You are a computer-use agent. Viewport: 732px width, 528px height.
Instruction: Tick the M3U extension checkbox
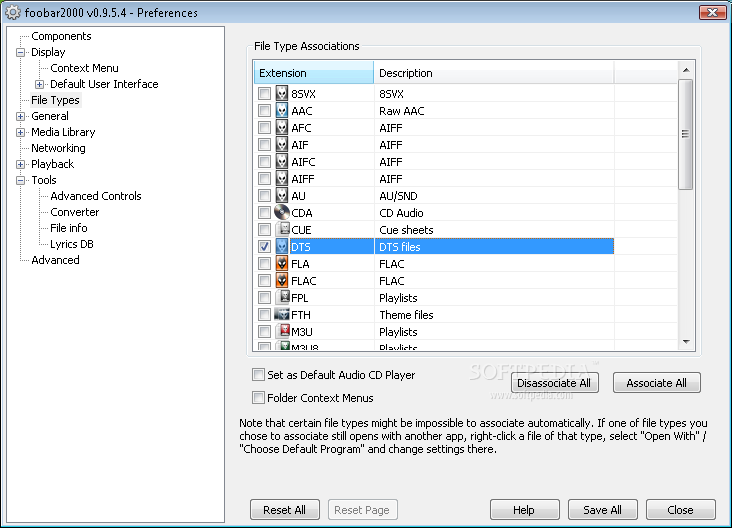click(264, 331)
